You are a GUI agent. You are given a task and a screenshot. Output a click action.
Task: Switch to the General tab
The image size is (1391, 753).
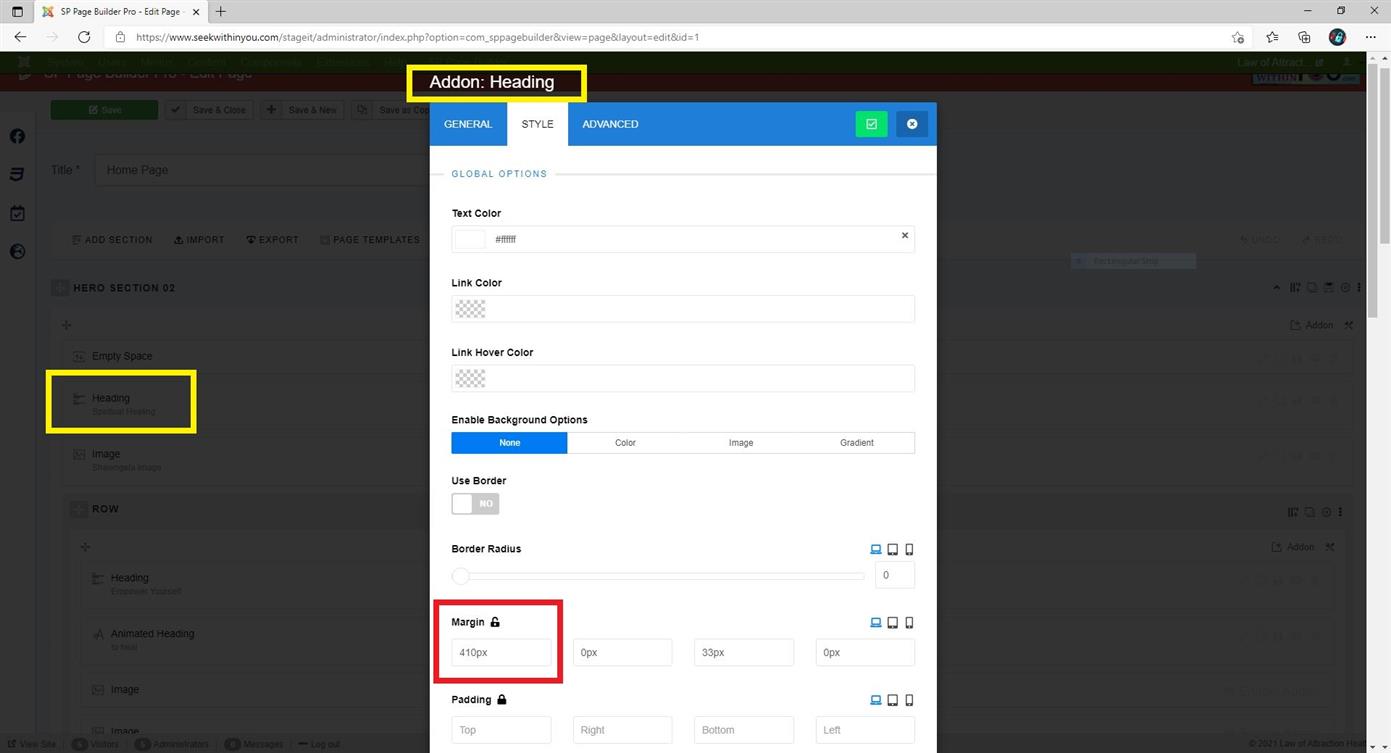(468, 124)
